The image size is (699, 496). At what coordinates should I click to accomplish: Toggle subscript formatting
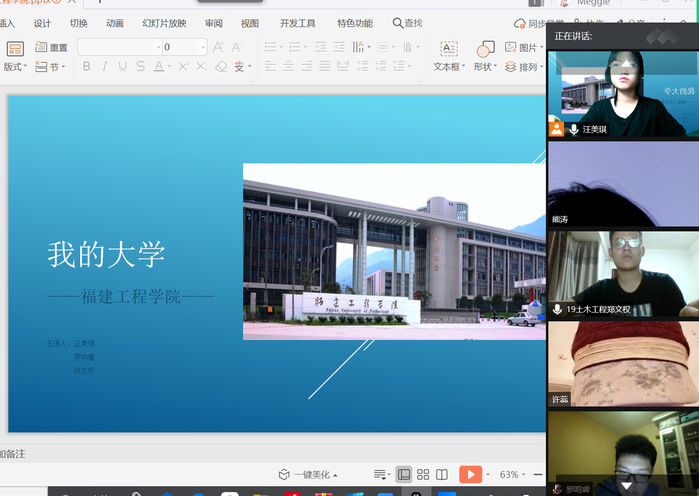click(x=201, y=66)
